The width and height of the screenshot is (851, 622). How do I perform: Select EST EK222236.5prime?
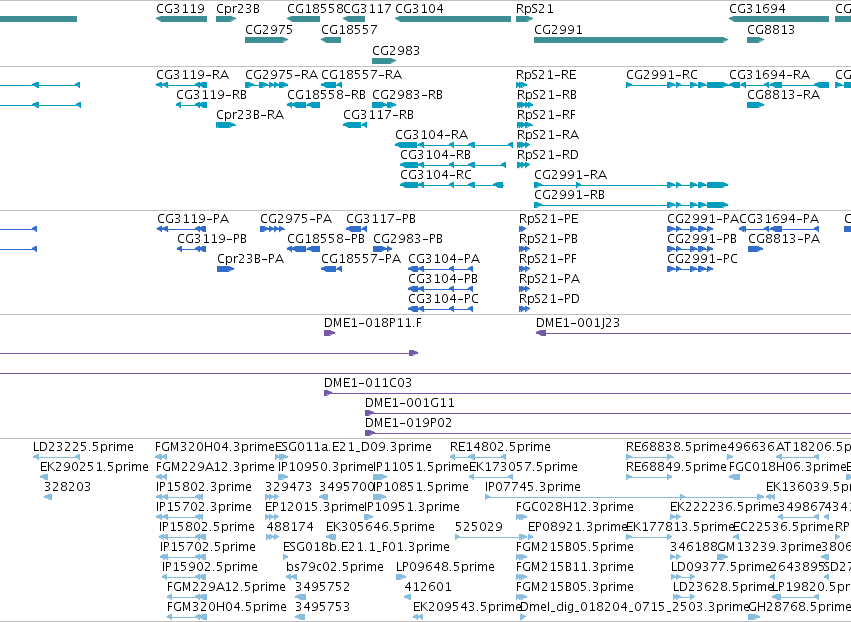tap(676, 517)
